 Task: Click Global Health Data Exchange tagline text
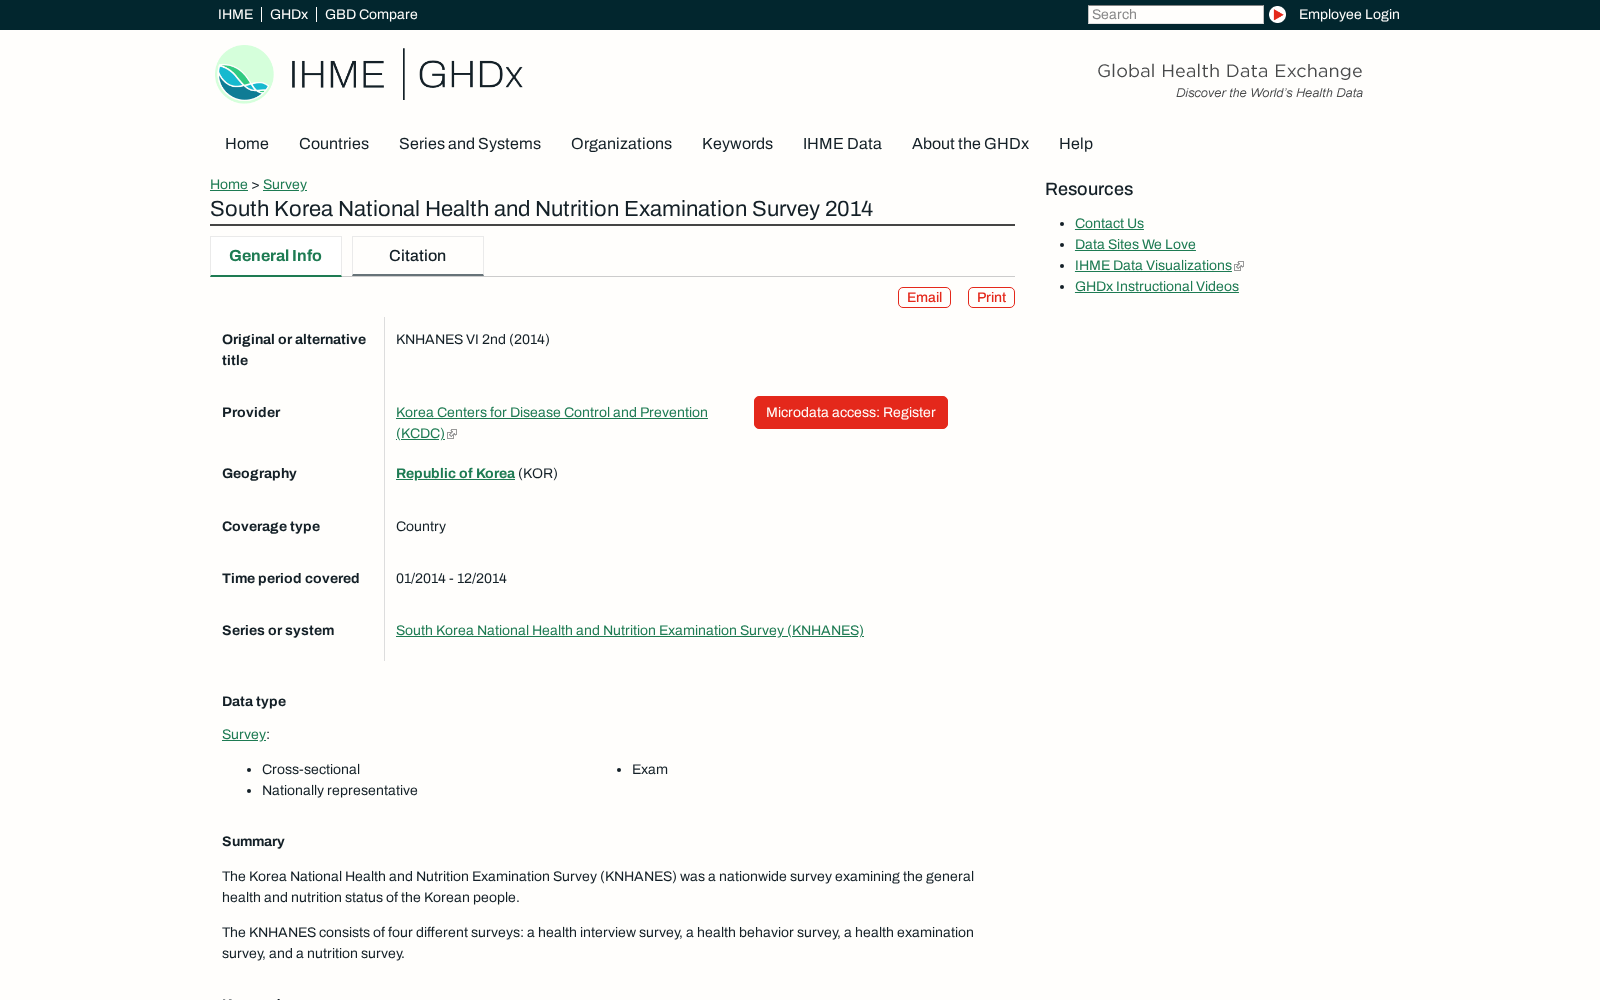[1230, 71]
